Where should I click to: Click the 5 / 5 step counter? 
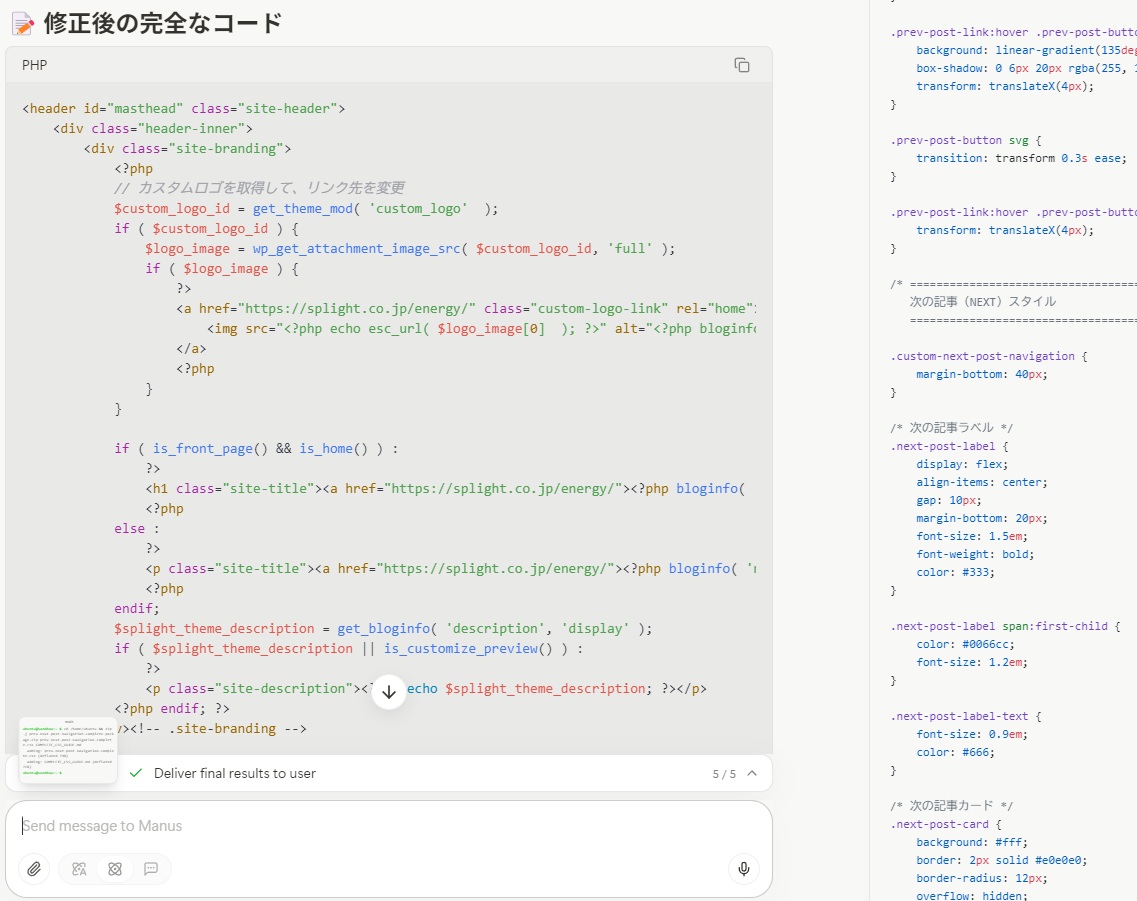(723, 774)
